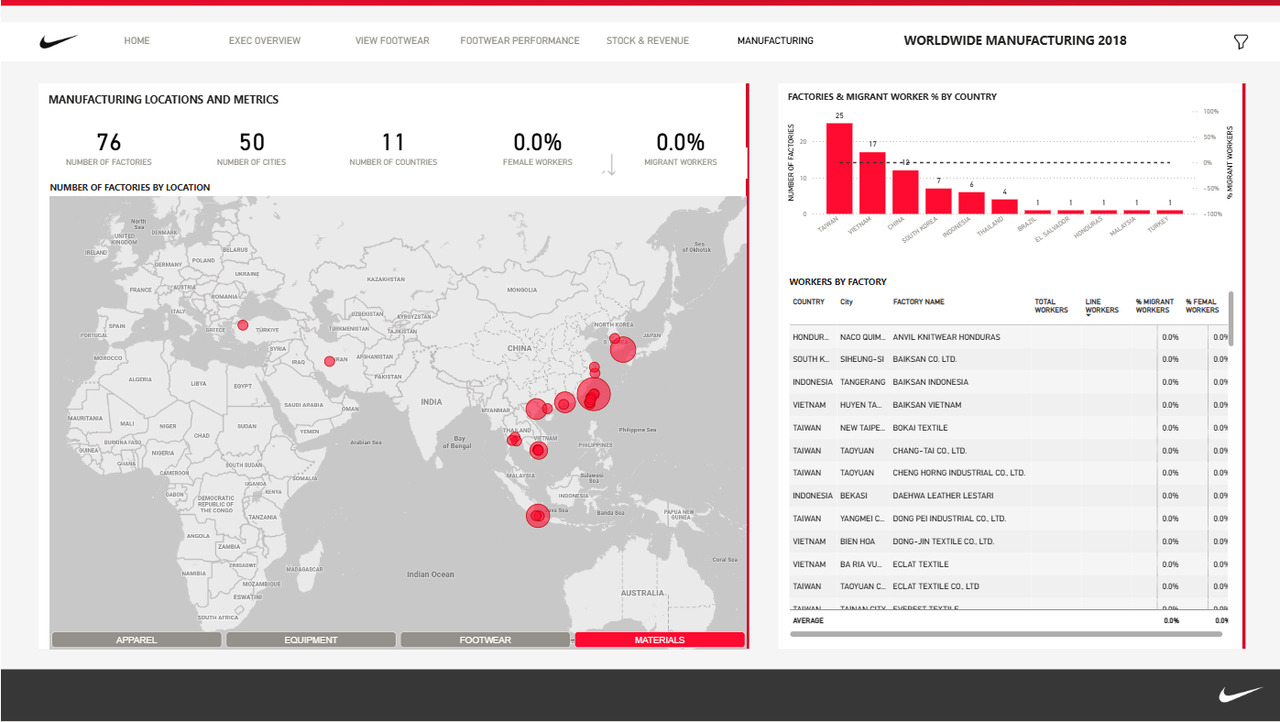Click the TANGERANG city cell
This screenshot has width=1280, height=722.
click(863, 382)
